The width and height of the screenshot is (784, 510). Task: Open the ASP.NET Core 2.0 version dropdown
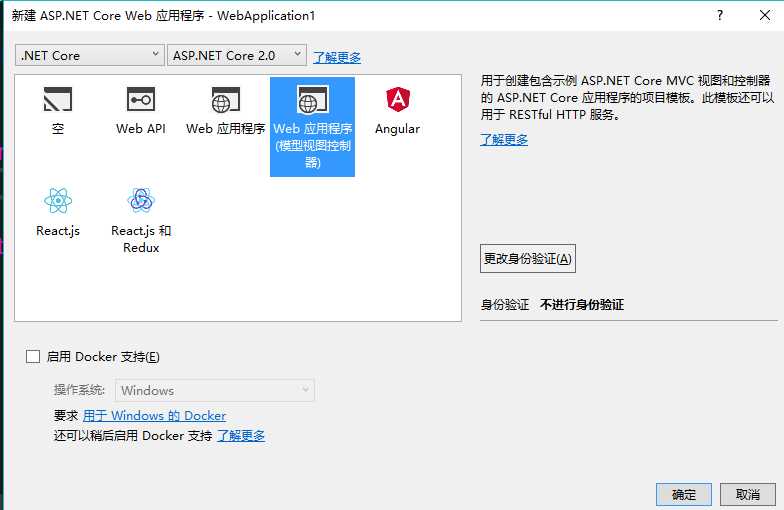(236, 56)
